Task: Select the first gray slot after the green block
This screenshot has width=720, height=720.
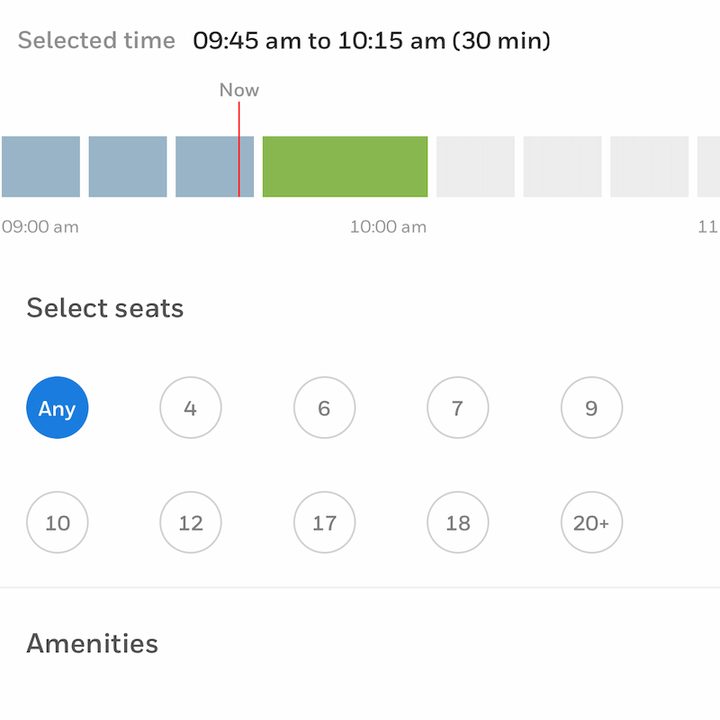Action: coord(475,167)
